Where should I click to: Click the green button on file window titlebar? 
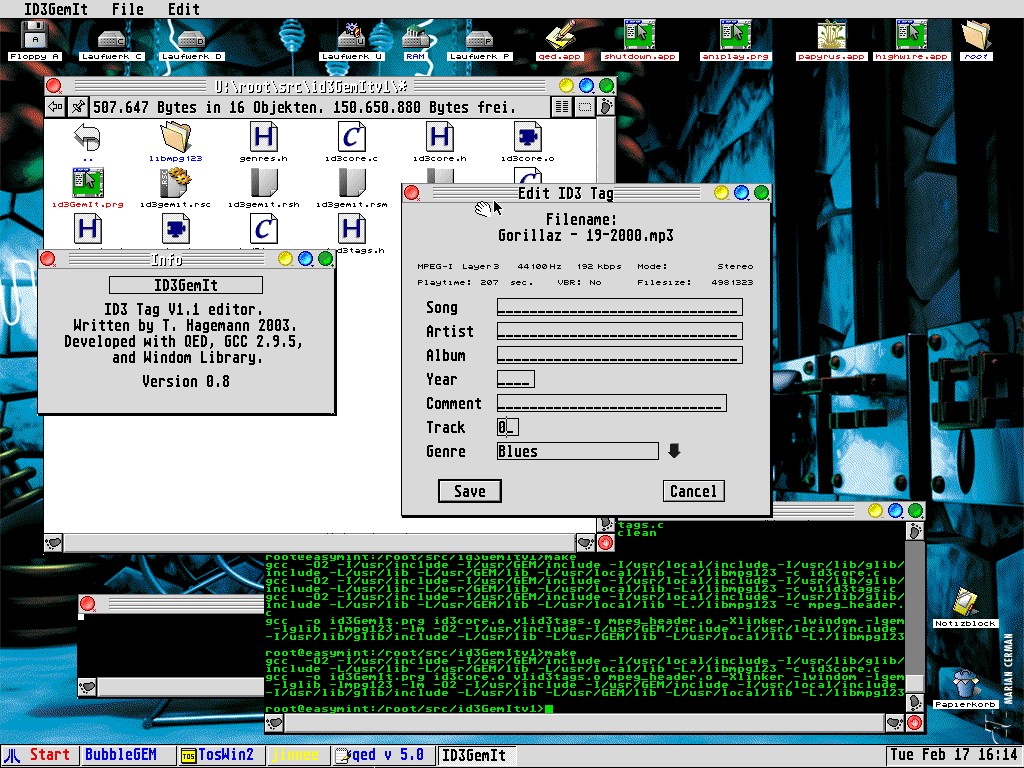pyautogui.click(x=606, y=86)
